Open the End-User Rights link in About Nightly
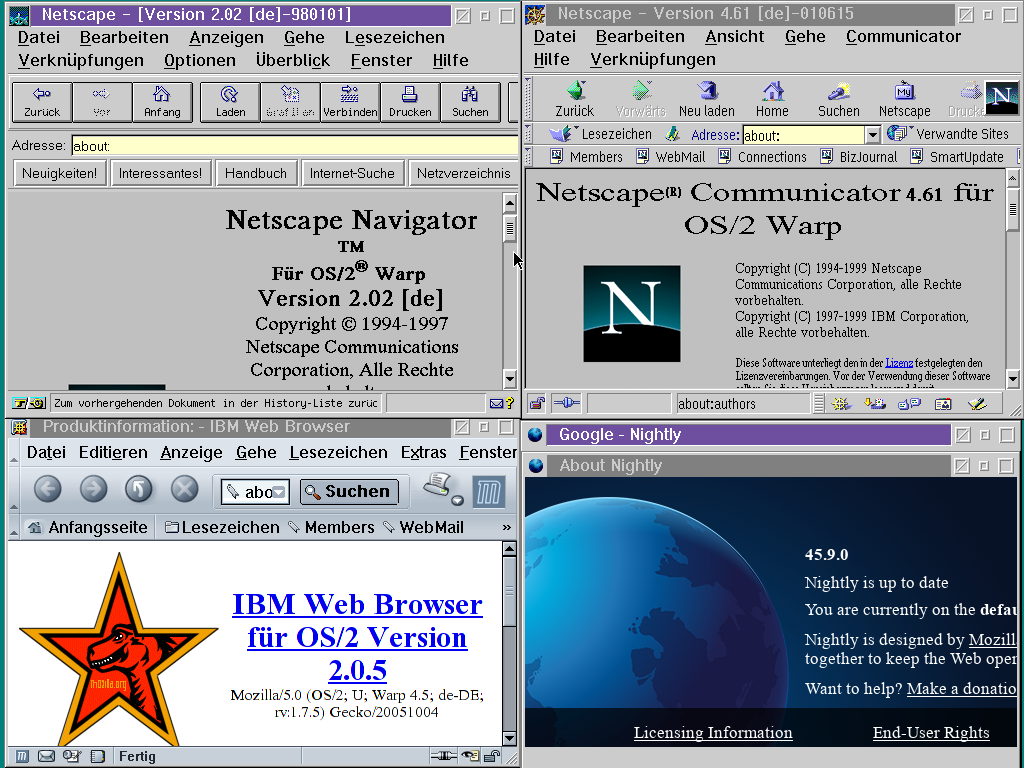The height and width of the screenshot is (768, 1024). click(931, 733)
